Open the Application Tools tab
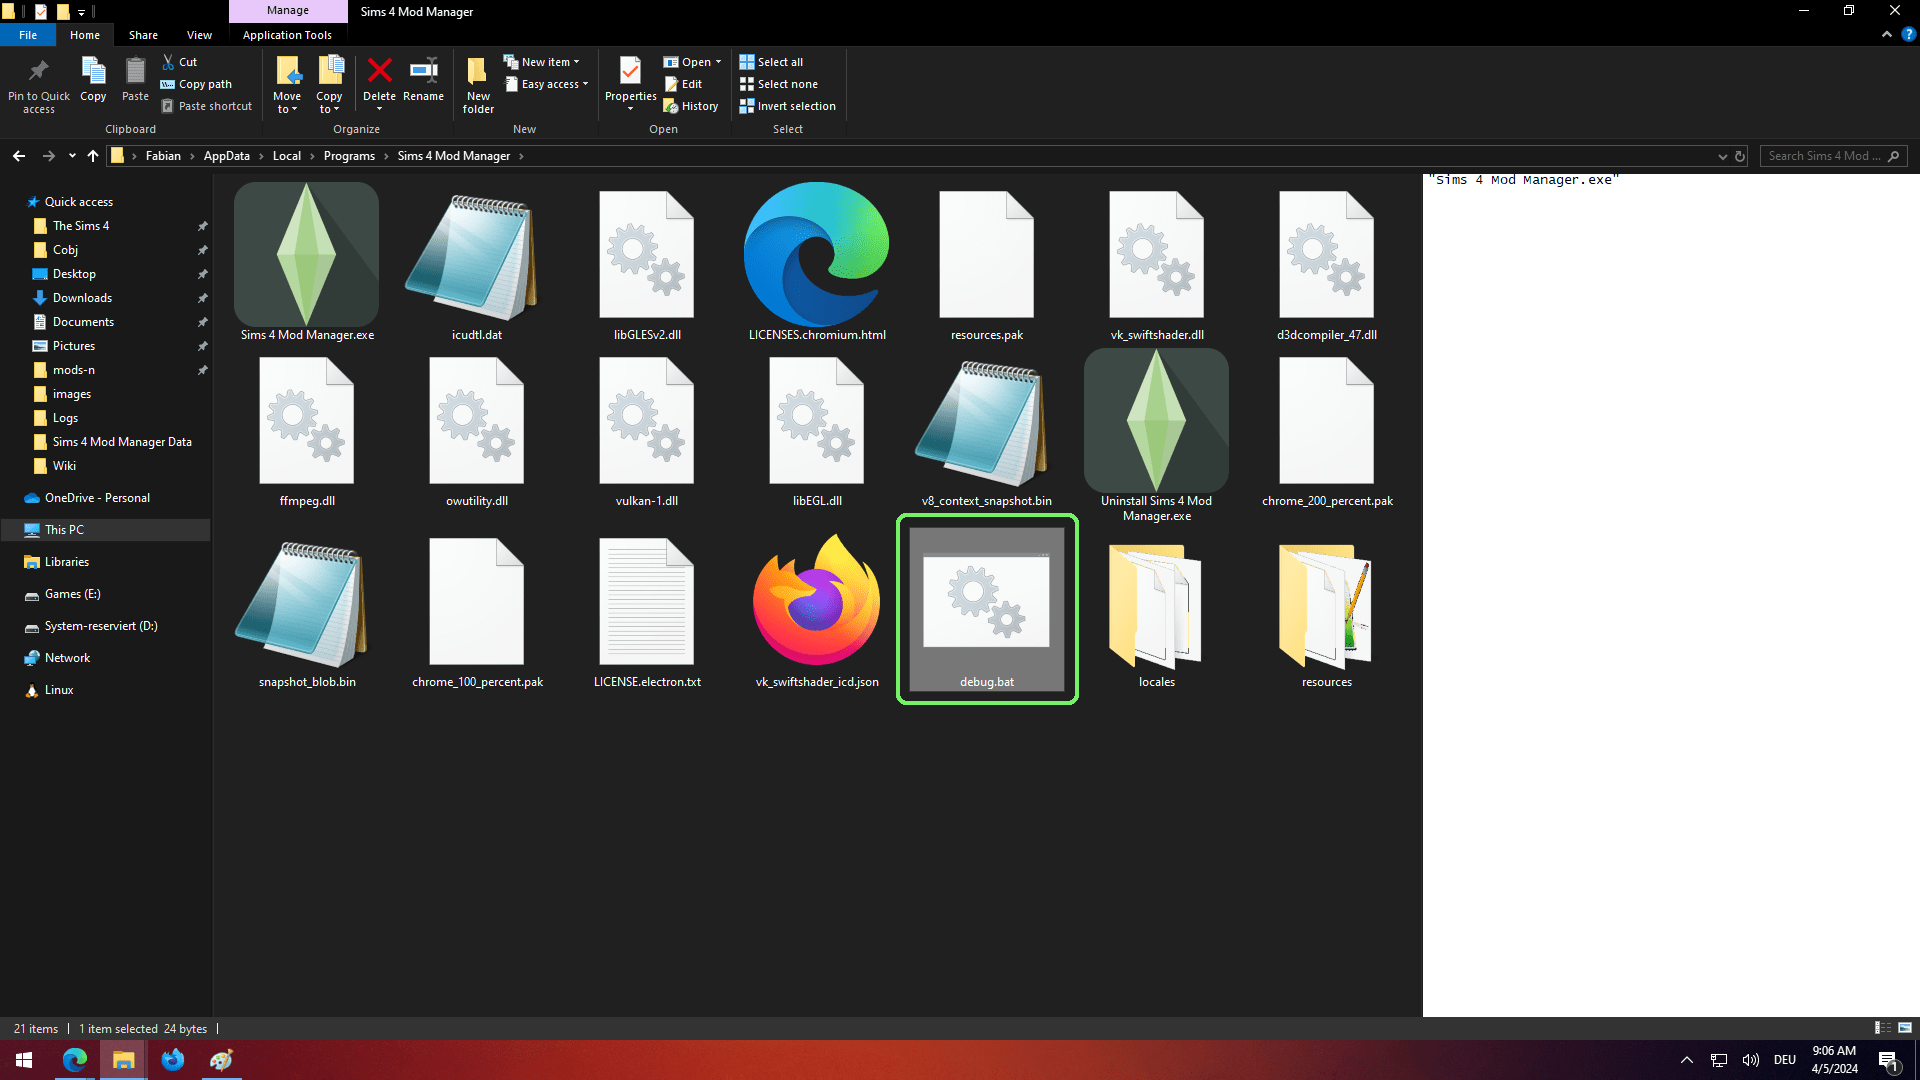This screenshot has width=1920, height=1080. click(287, 35)
